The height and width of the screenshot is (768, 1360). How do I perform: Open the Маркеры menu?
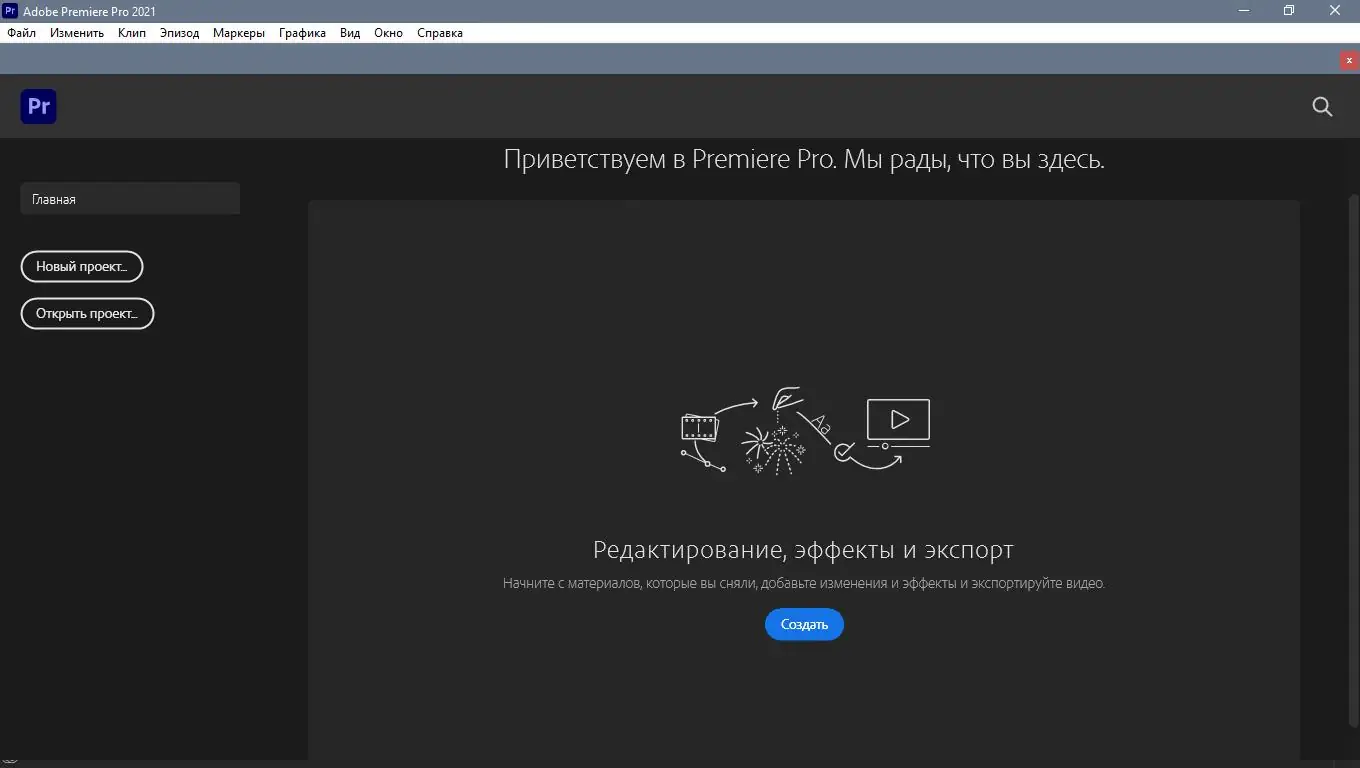coord(238,32)
